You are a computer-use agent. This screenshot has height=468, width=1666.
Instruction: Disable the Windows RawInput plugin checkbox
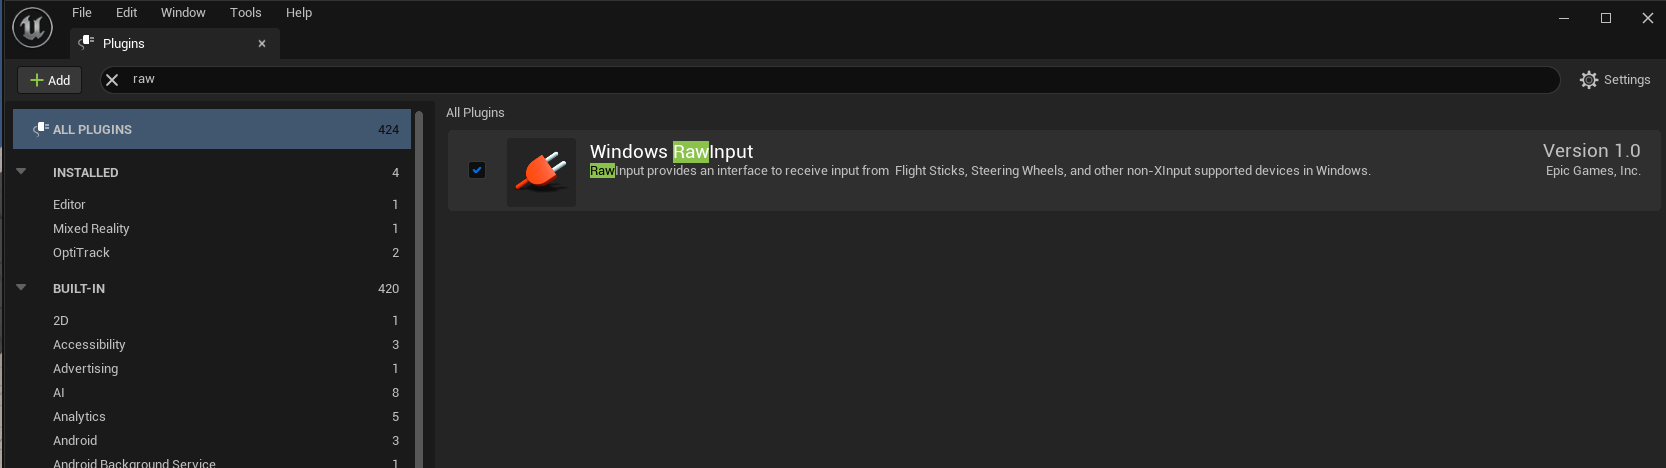477,170
